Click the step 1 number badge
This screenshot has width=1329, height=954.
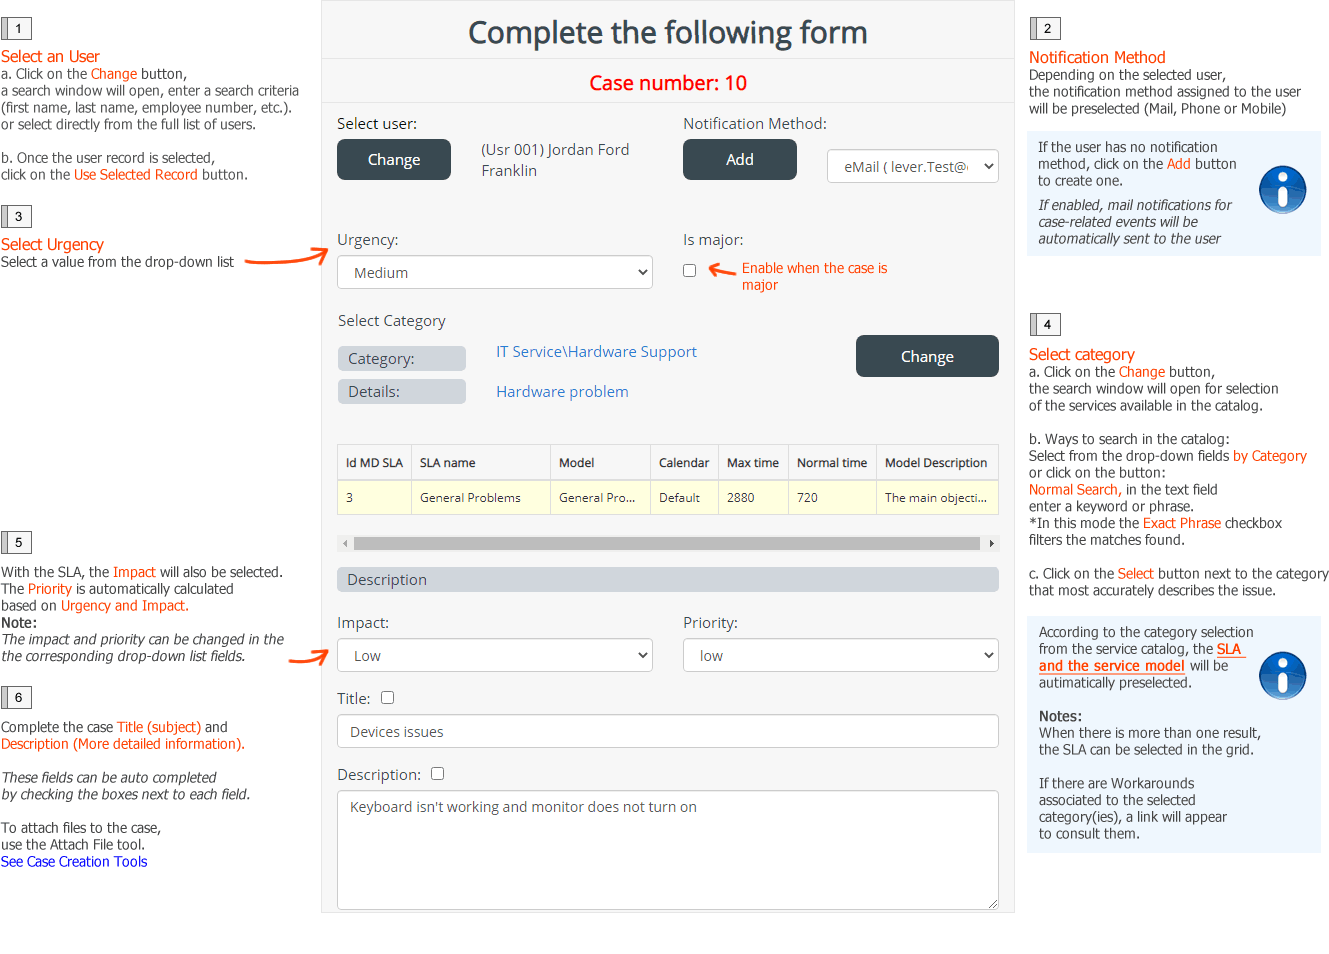click(17, 29)
